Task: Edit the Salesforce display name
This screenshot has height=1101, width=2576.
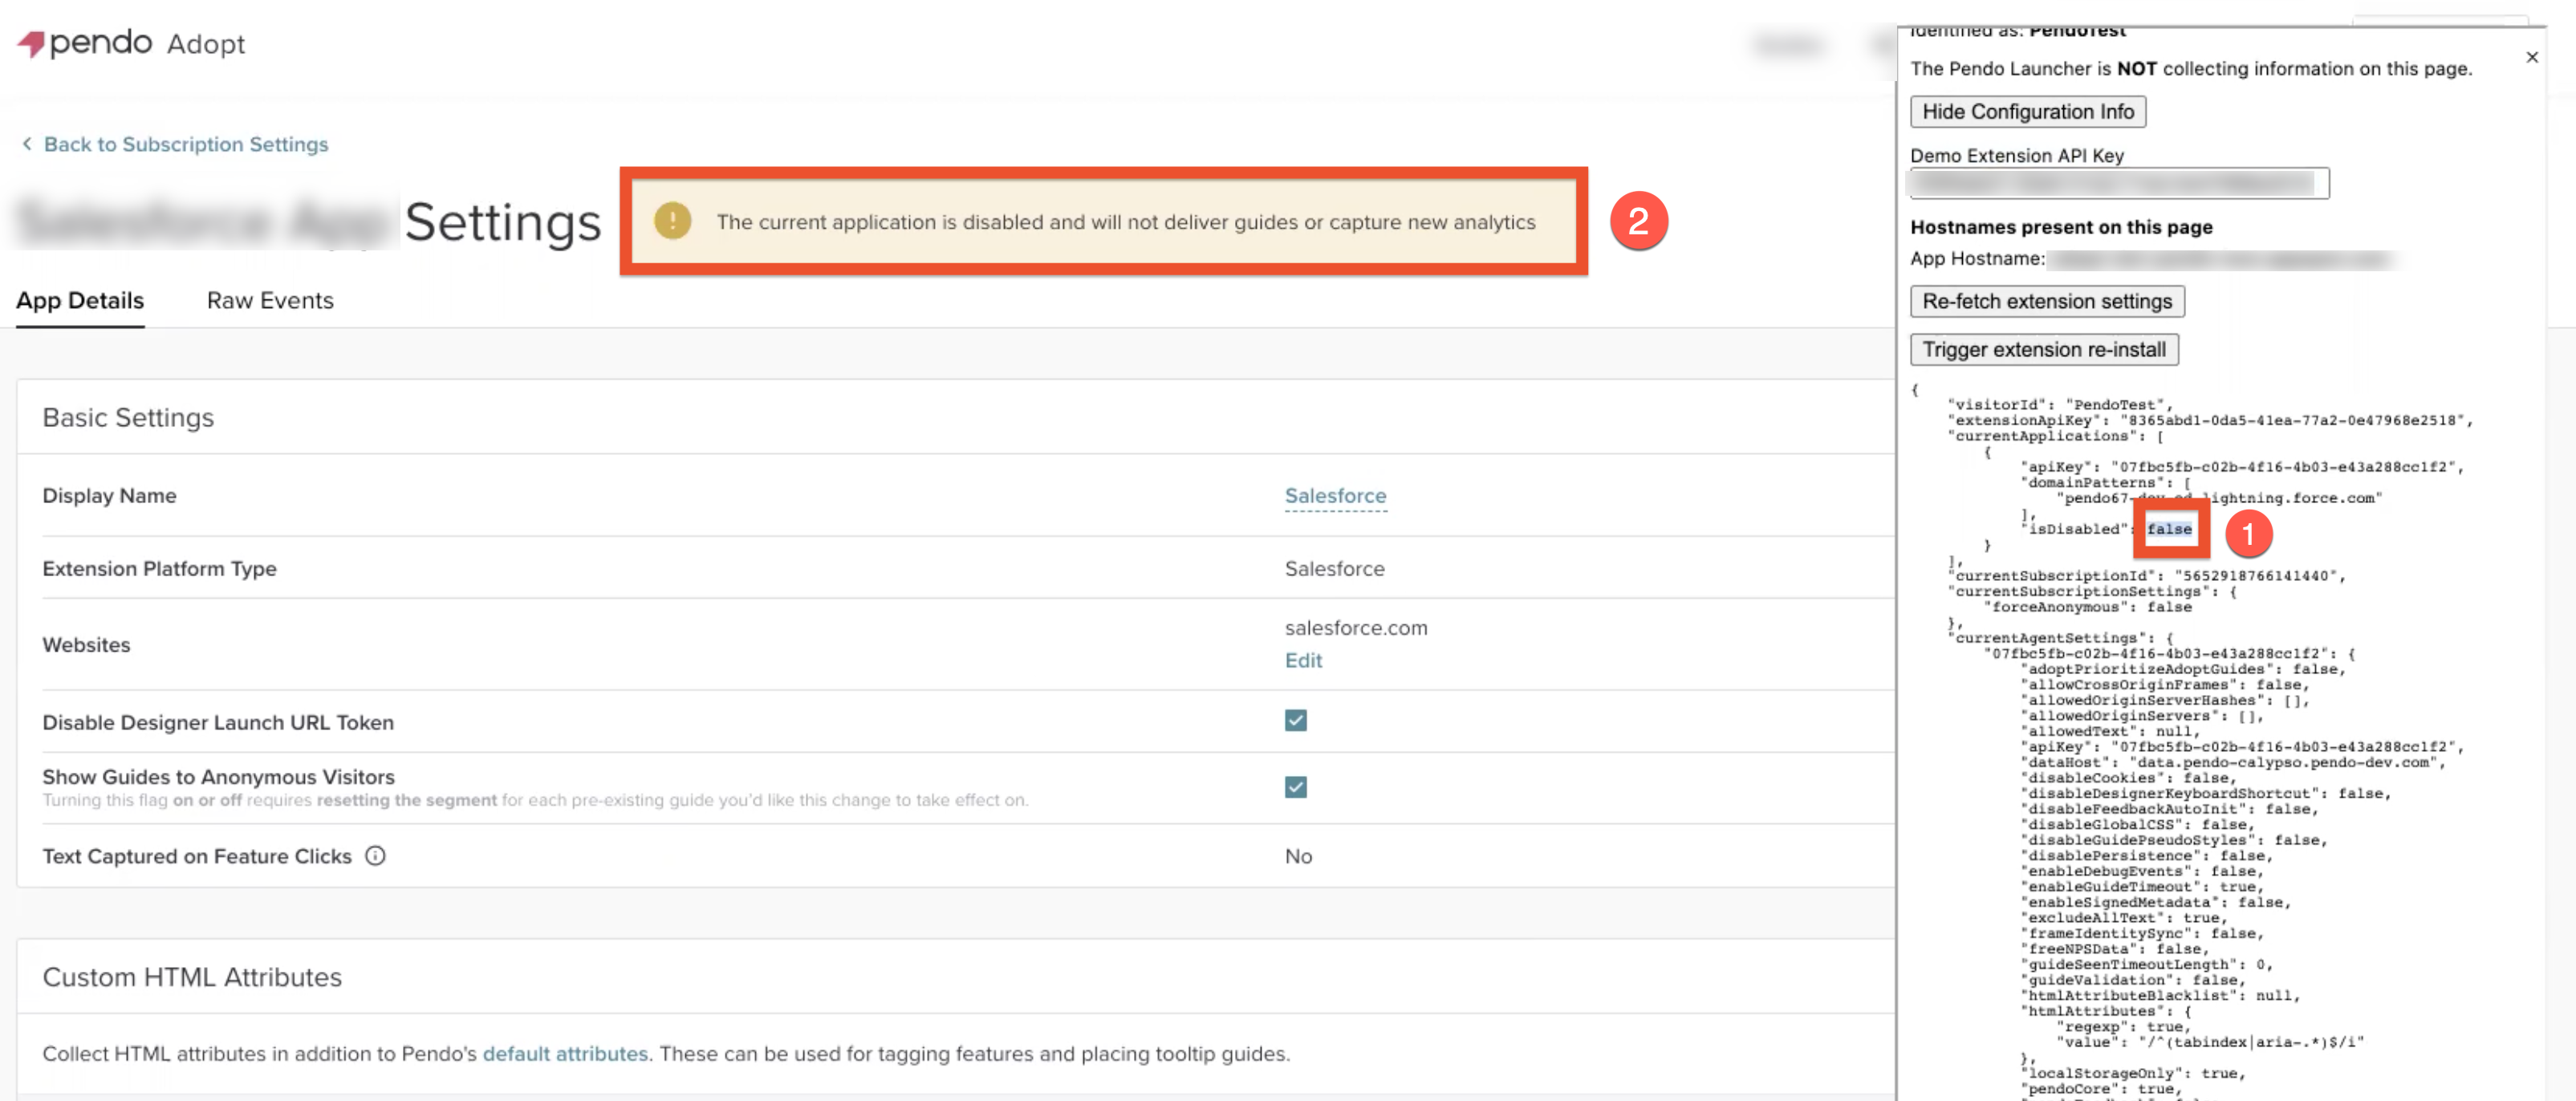Action: pos(1335,496)
